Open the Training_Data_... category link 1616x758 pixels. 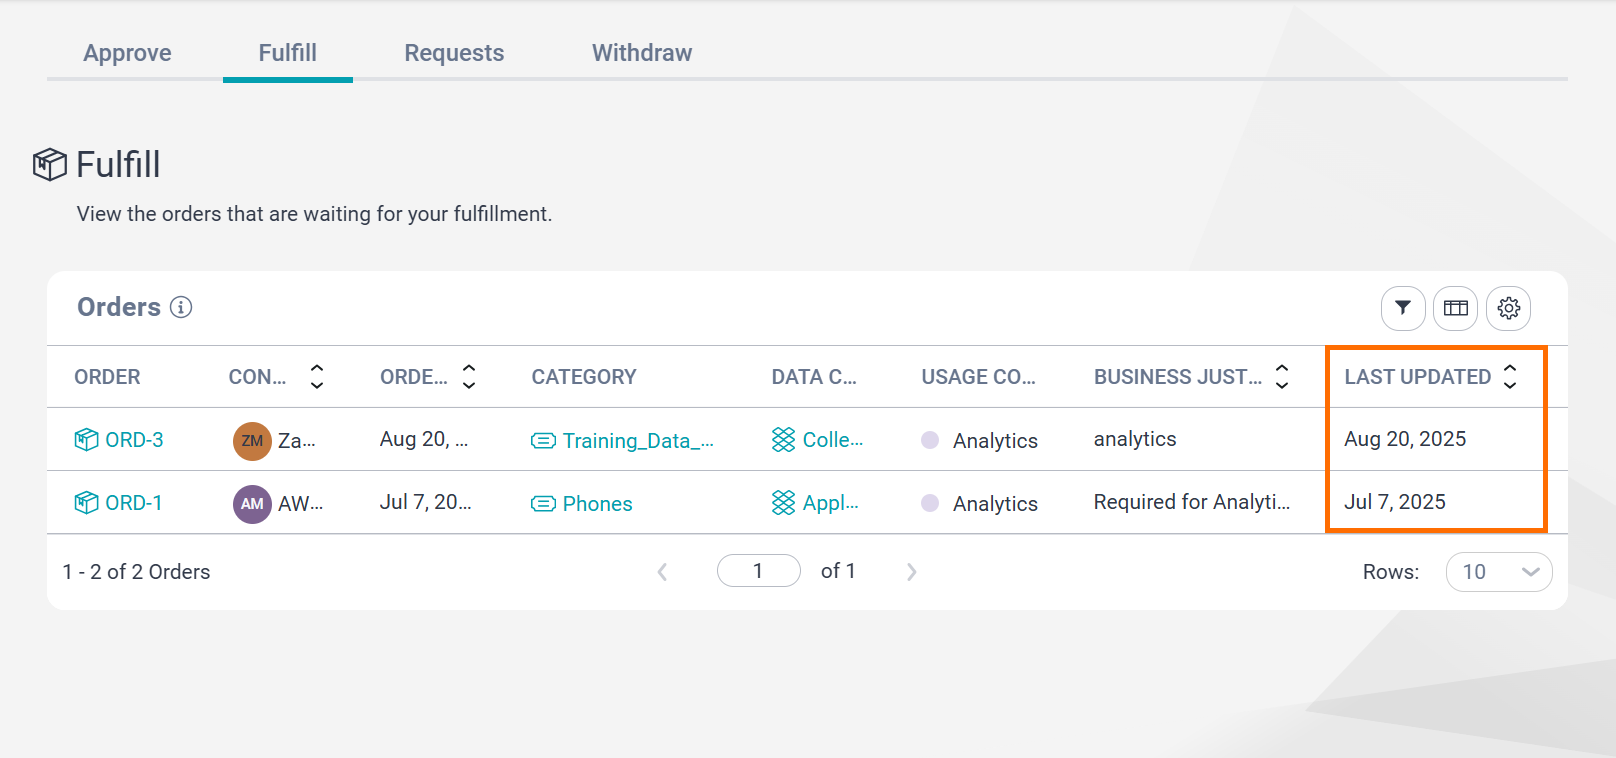pyautogui.click(x=638, y=441)
